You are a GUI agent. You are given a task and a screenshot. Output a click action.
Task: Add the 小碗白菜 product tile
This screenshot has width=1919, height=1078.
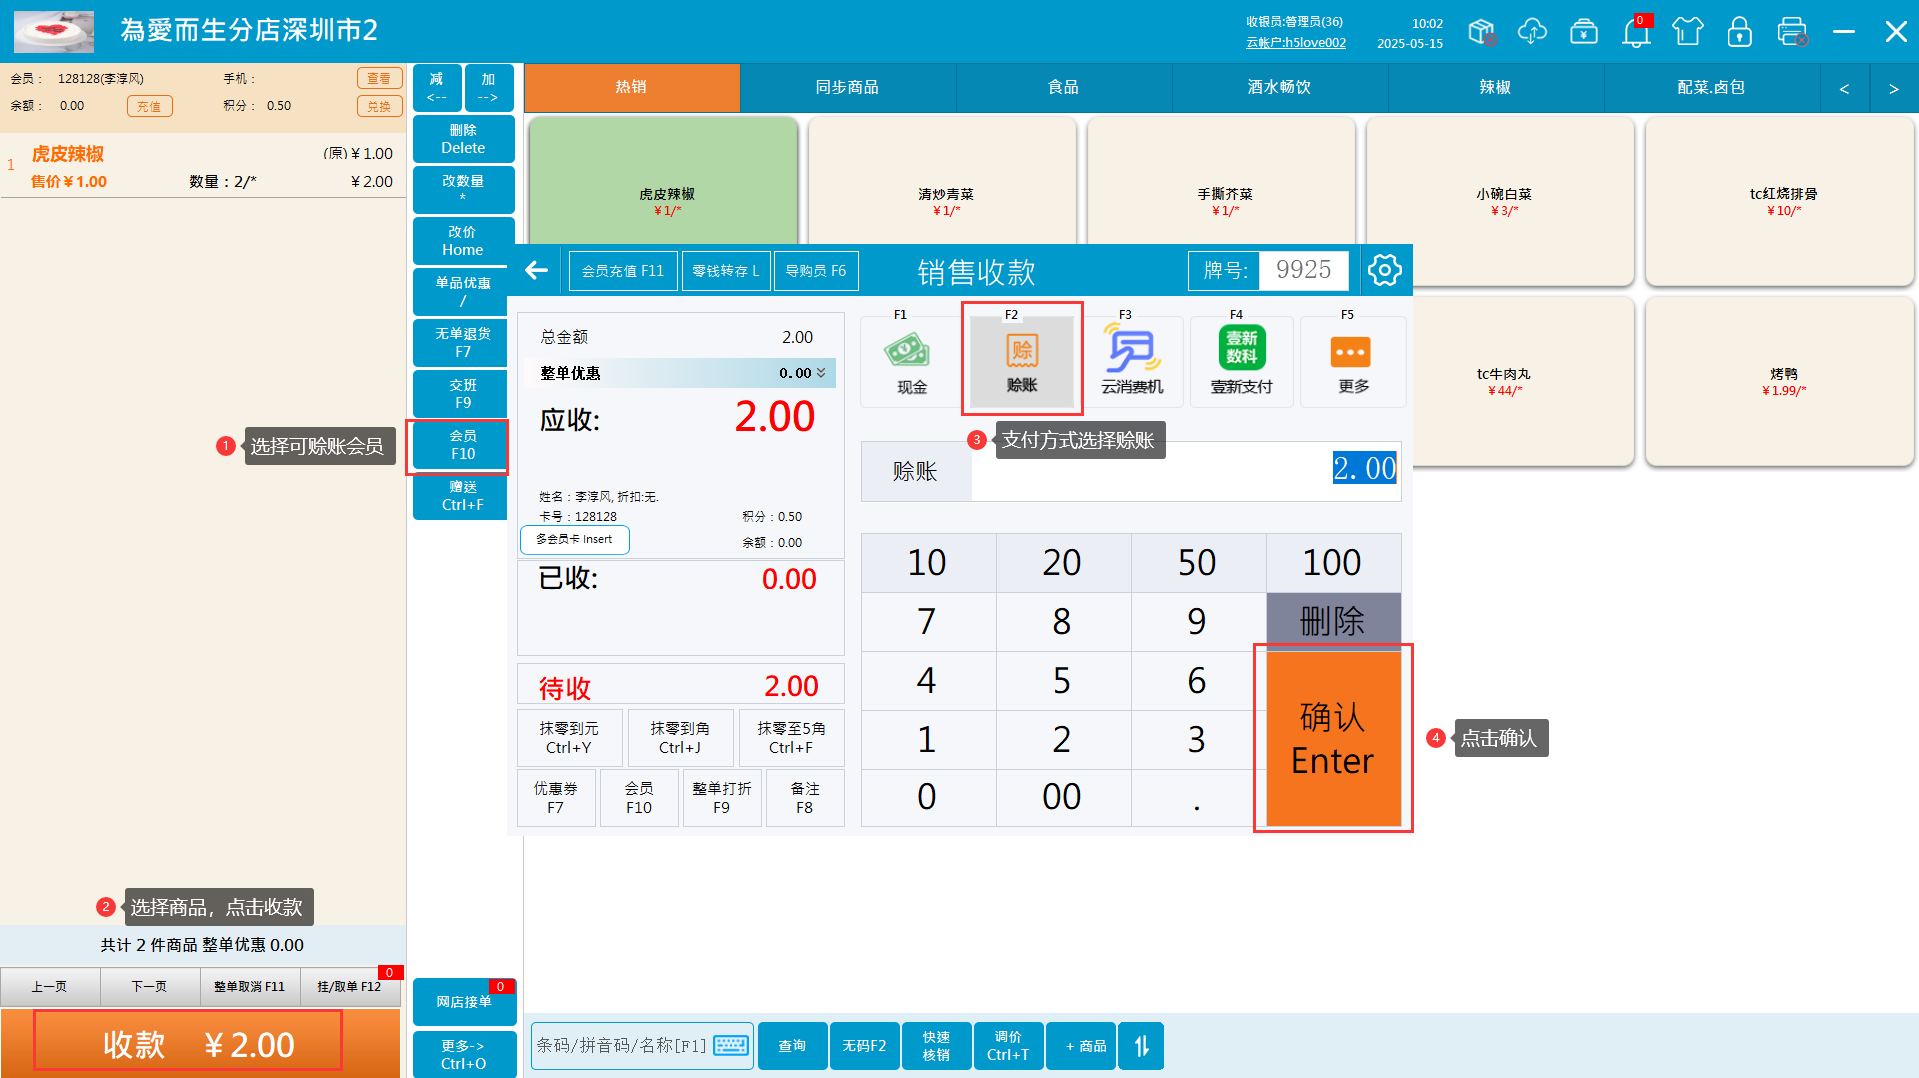coord(1502,201)
